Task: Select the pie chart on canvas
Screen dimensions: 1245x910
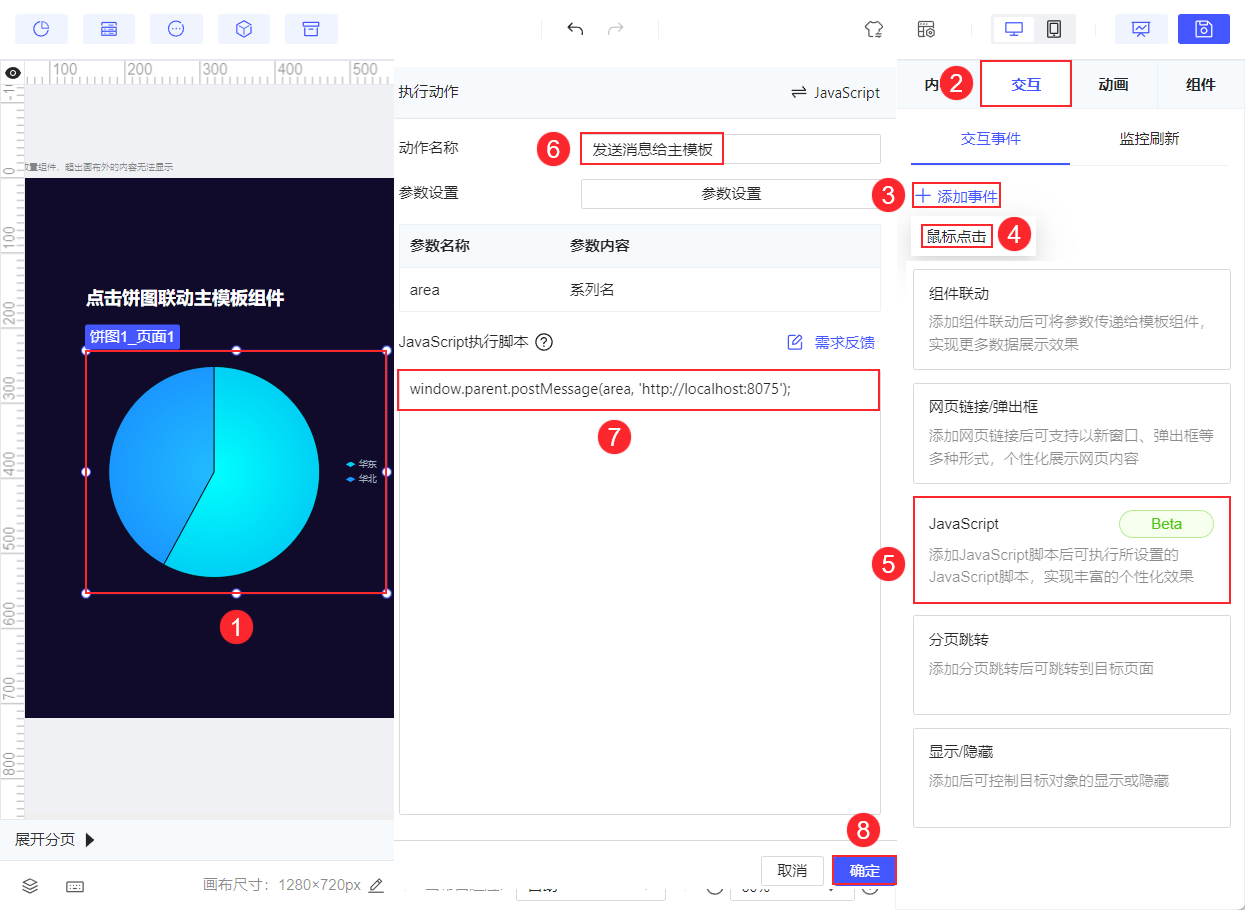Action: click(214, 472)
